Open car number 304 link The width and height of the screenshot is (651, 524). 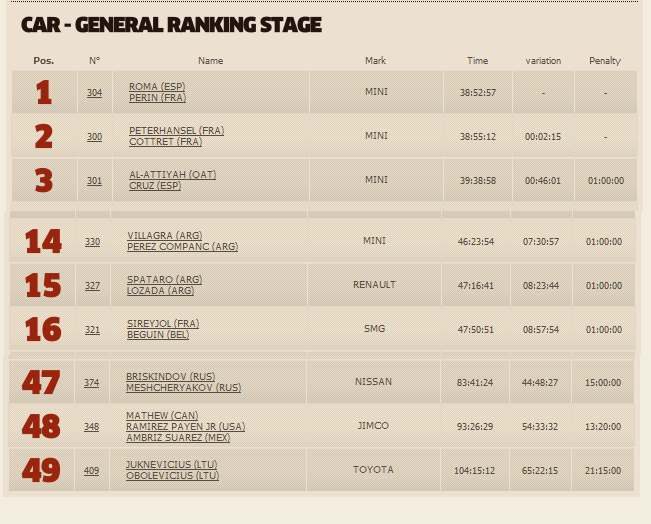(x=94, y=93)
